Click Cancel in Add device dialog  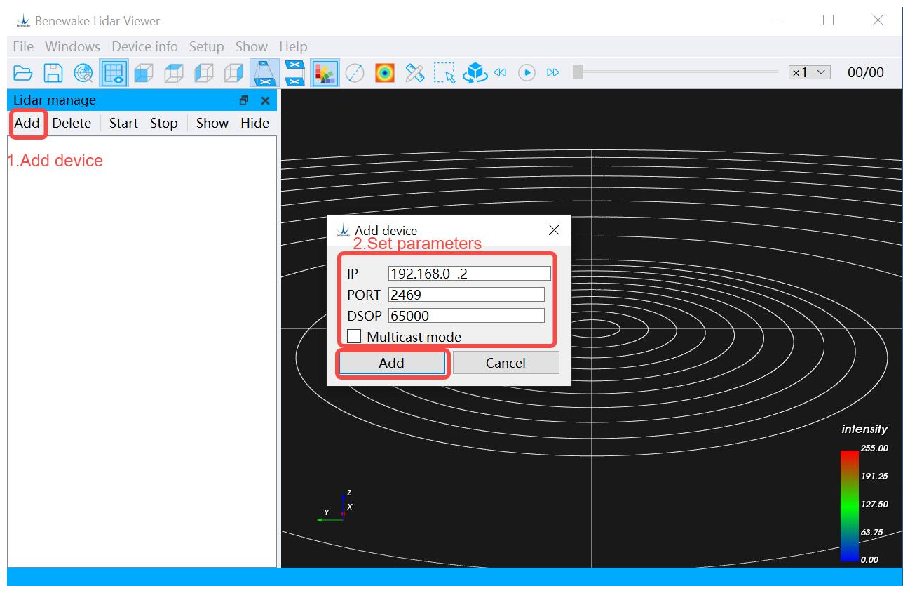click(505, 363)
